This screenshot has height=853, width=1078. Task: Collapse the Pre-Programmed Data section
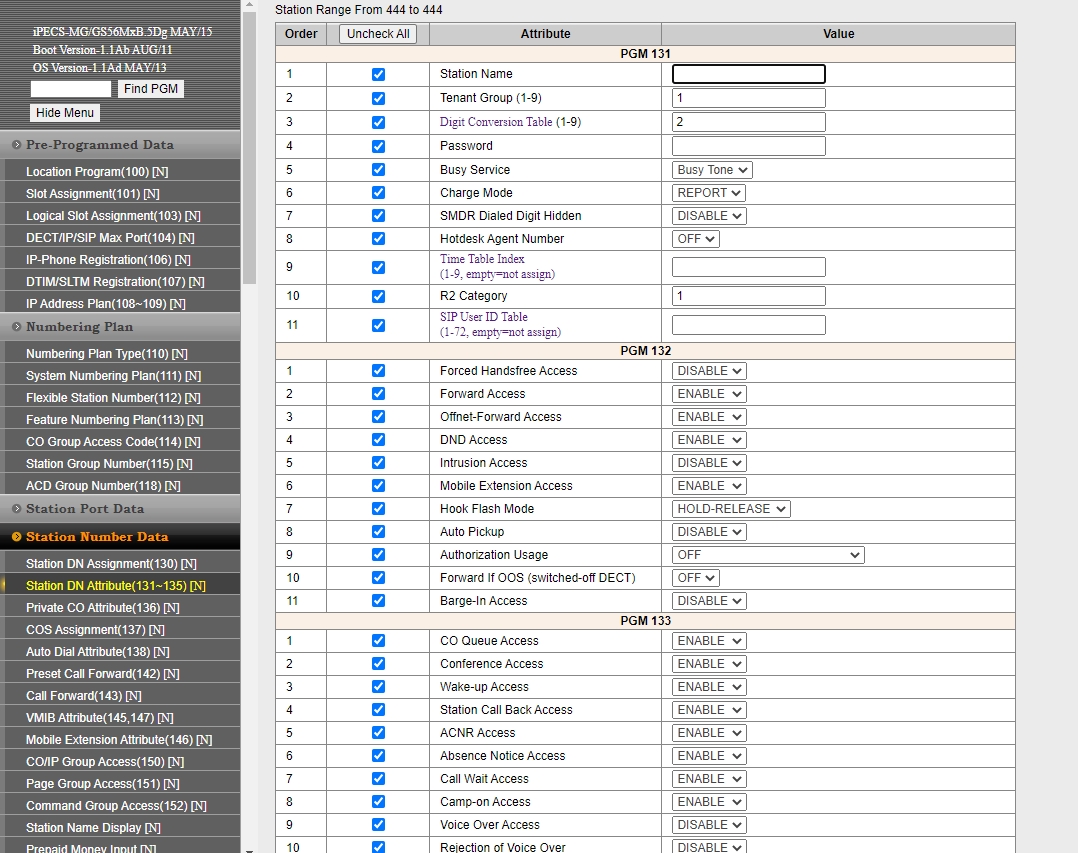pos(100,145)
